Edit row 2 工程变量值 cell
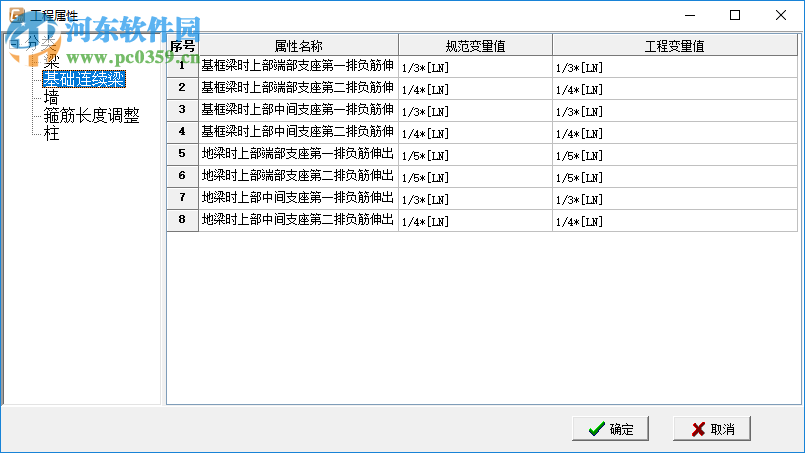Viewport: 805px width, 453px height. (x=675, y=89)
